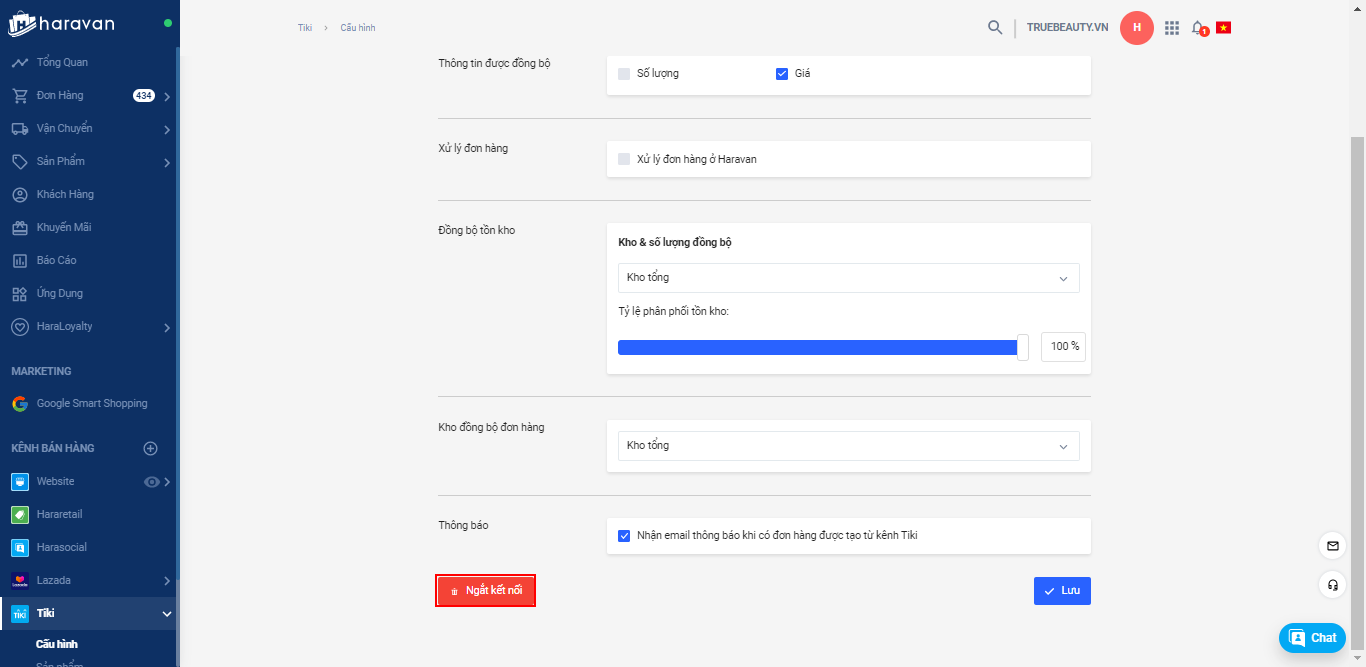1366x667 pixels.
Task: Add a sales channel with plus icon
Action: coord(151,448)
